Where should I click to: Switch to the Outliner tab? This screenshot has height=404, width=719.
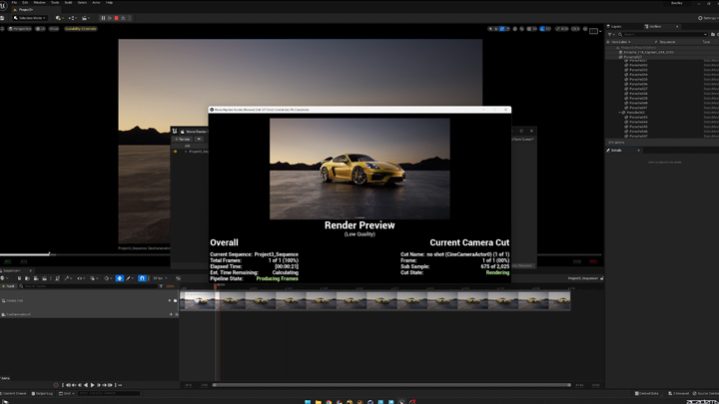point(653,27)
